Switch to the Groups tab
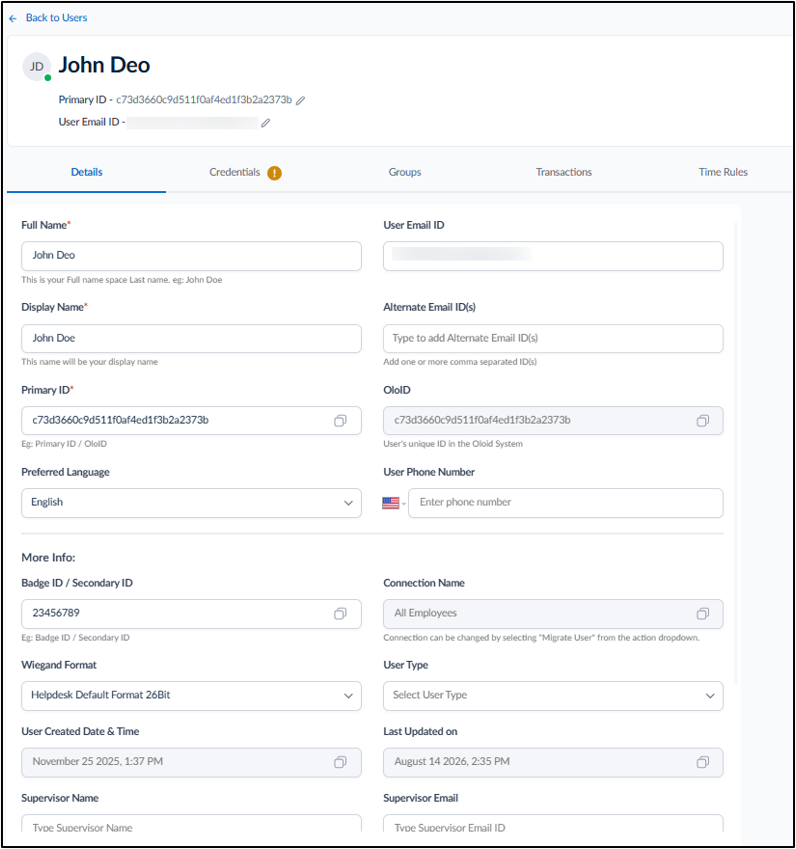The width and height of the screenshot is (796, 849). tap(404, 172)
